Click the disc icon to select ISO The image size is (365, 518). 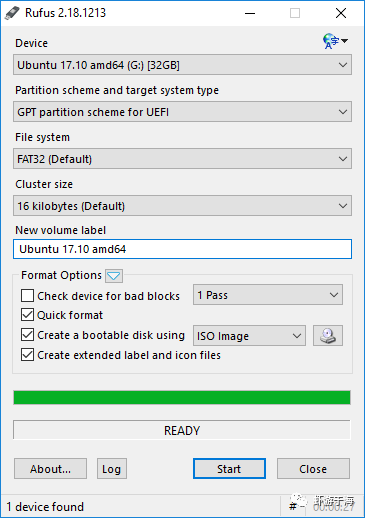[328, 336]
